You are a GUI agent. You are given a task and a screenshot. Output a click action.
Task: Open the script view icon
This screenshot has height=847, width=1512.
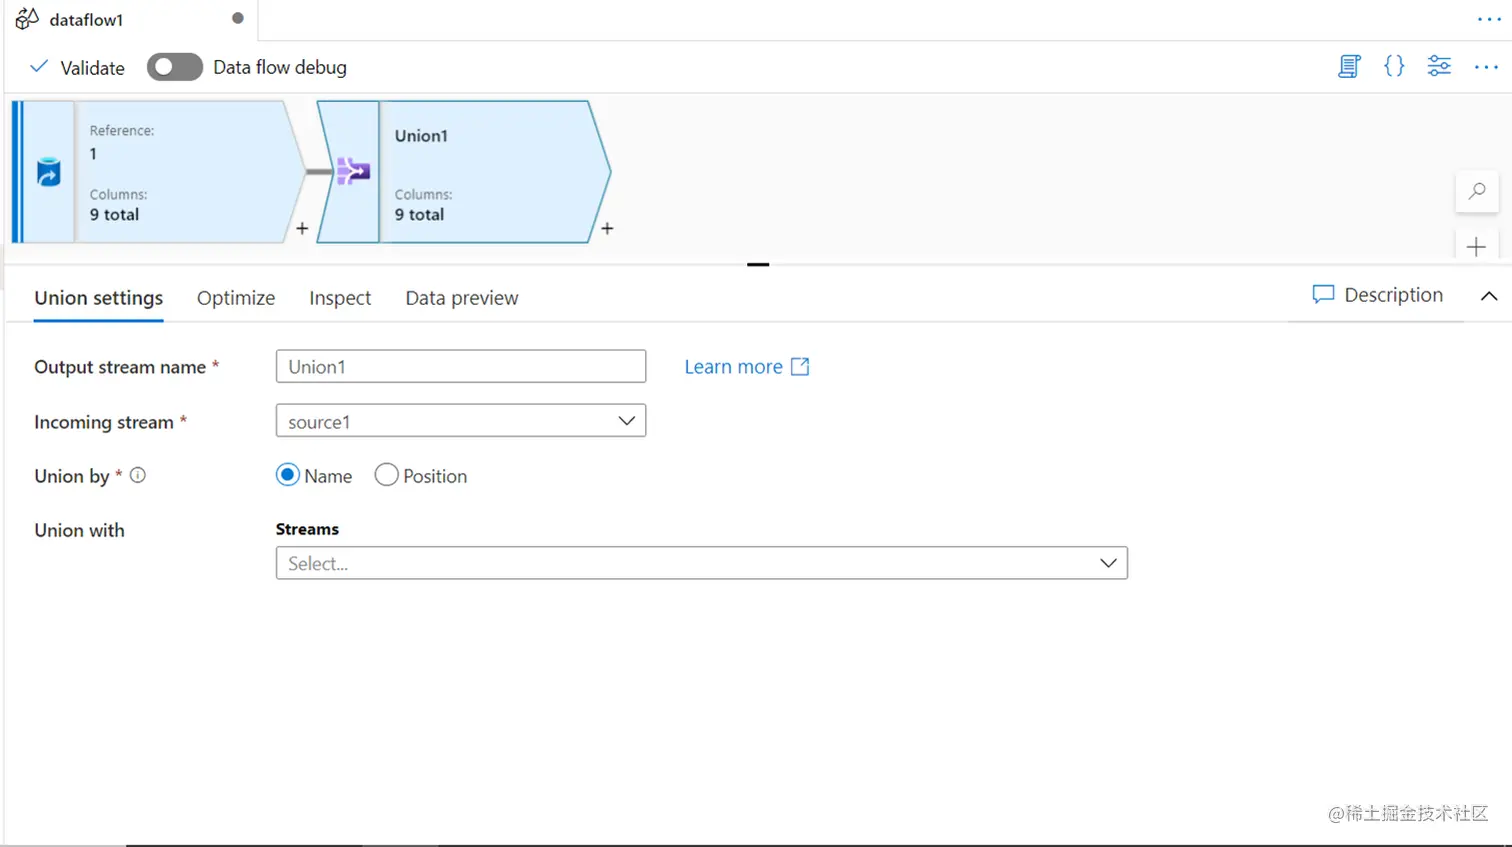[x=1349, y=67]
